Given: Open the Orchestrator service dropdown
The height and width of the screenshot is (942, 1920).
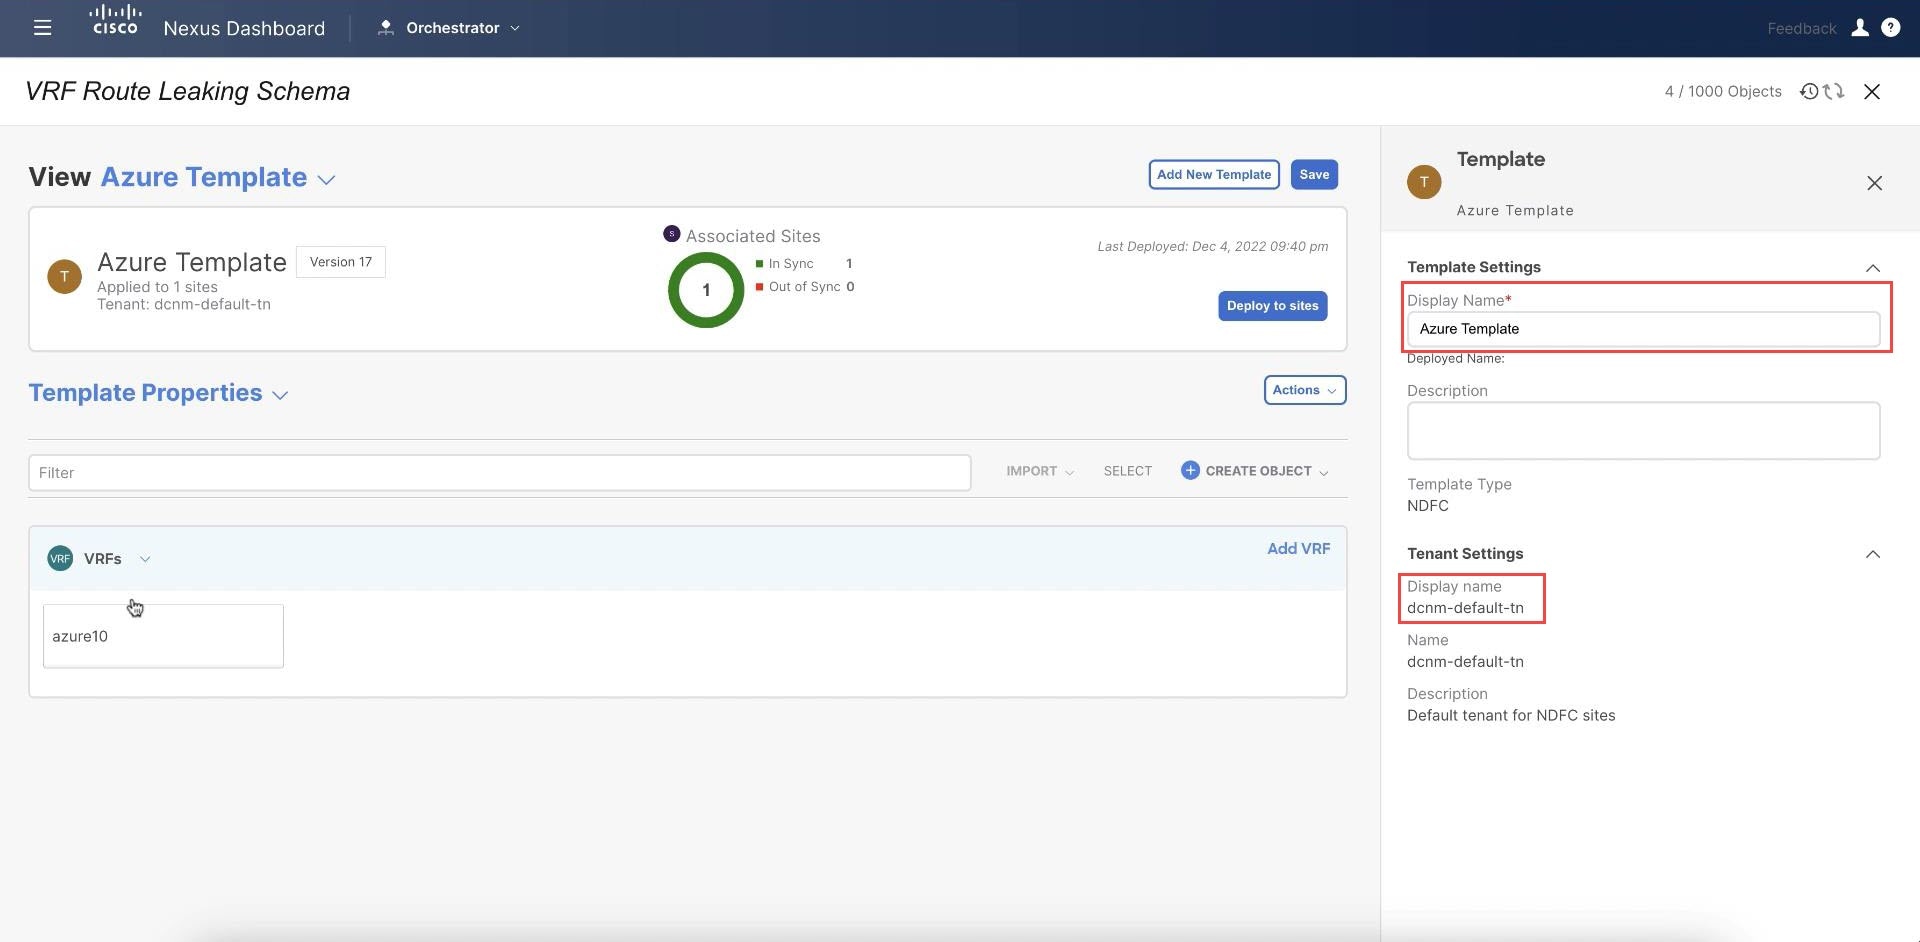Looking at the screenshot, I should tap(515, 28).
